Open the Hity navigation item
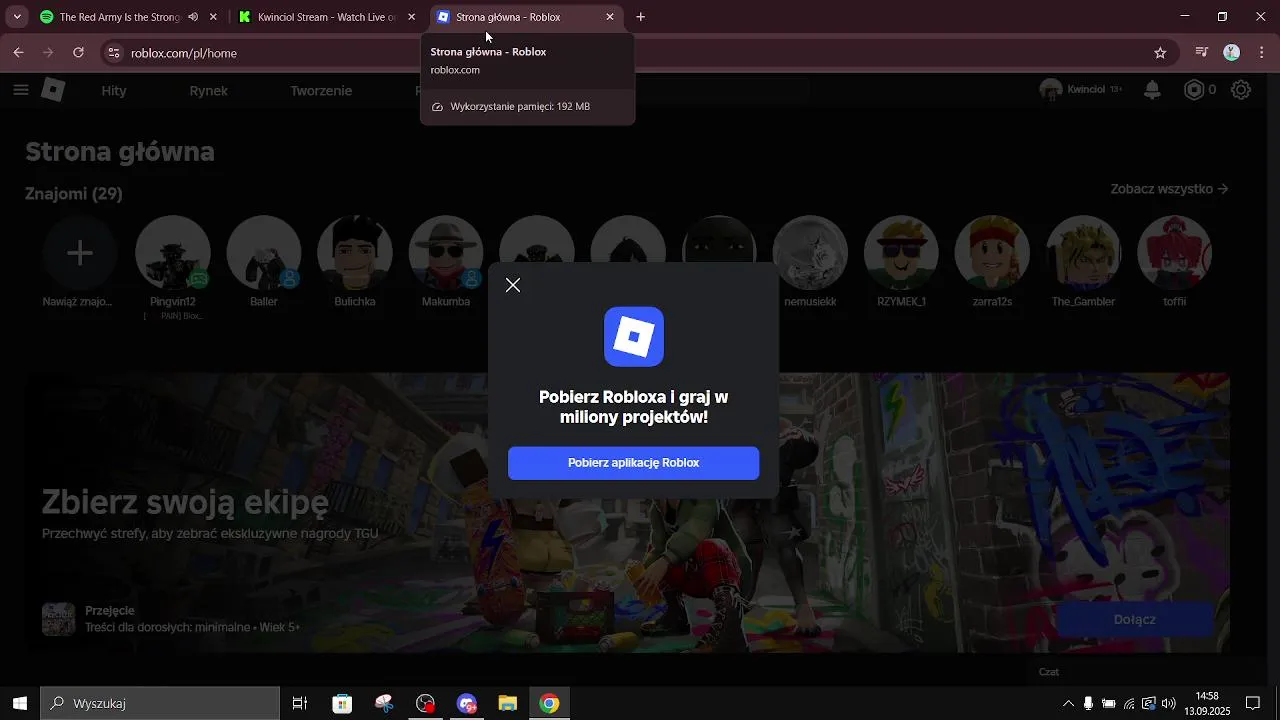Image resolution: width=1280 pixels, height=720 pixels. [x=114, y=91]
